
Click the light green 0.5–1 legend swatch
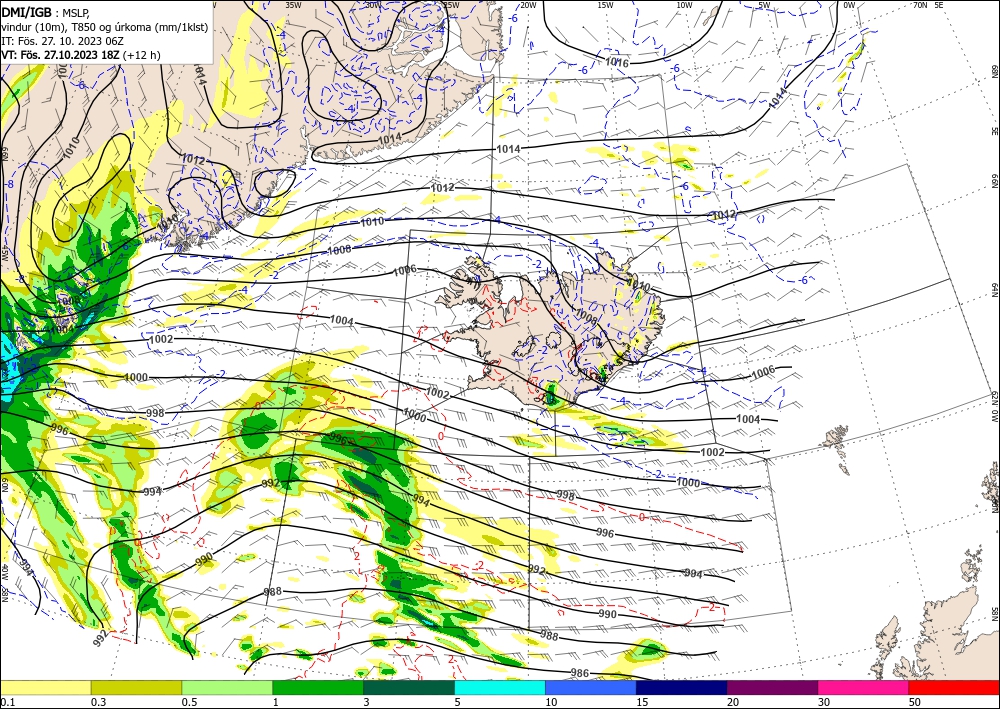[227, 687]
